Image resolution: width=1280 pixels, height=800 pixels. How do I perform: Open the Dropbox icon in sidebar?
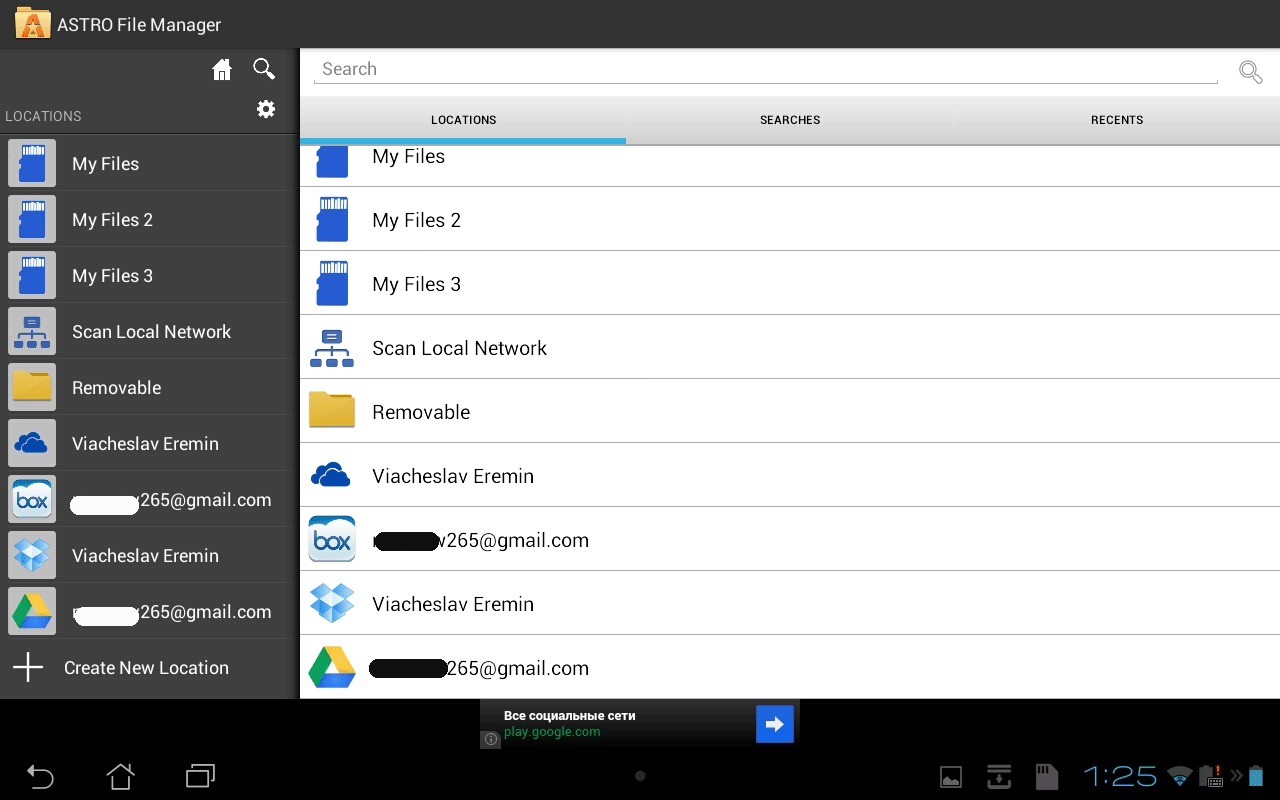pos(32,555)
